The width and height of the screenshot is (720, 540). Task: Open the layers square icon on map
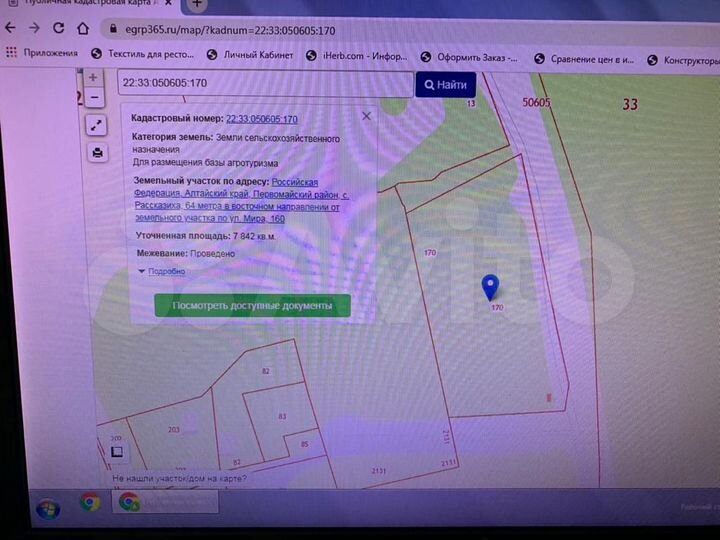point(116,452)
